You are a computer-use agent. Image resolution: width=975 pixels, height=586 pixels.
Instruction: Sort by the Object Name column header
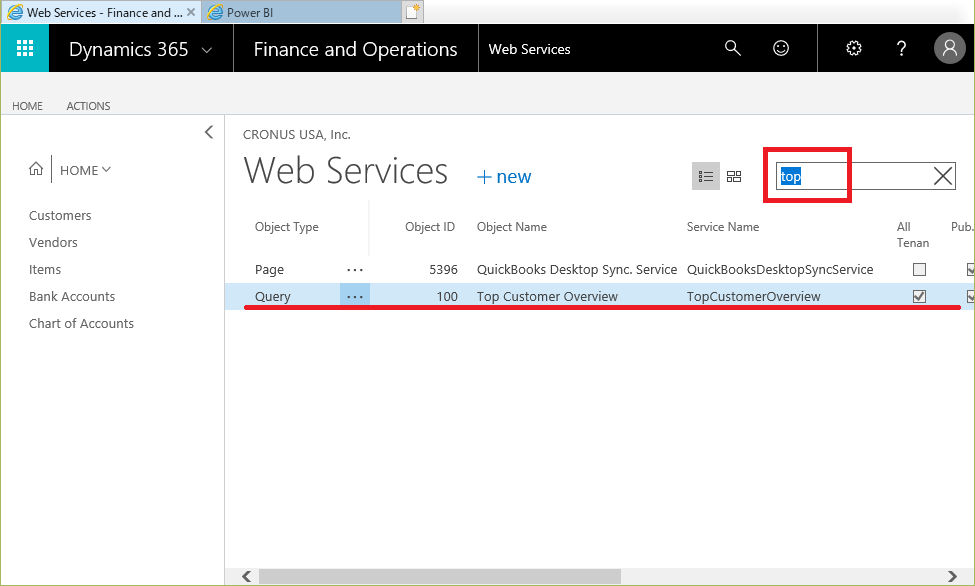point(512,227)
